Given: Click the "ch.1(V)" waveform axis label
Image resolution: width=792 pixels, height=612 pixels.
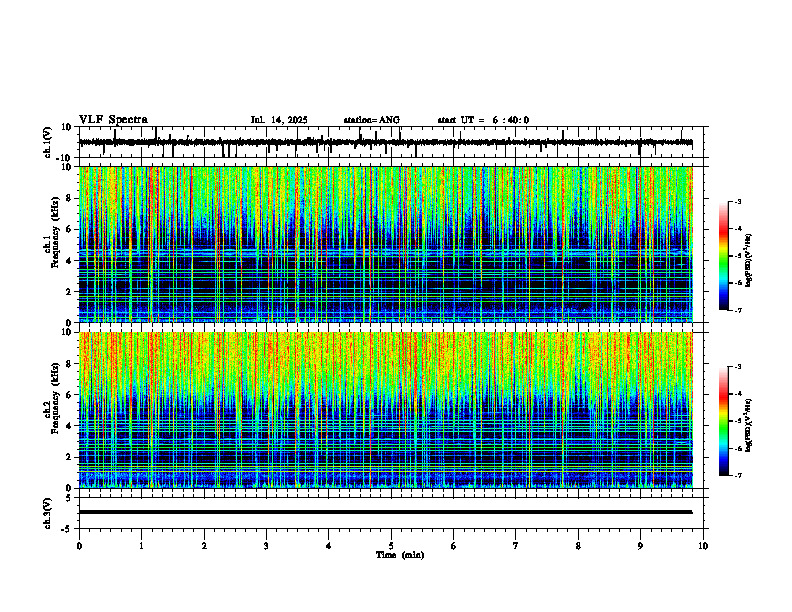Looking at the screenshot, I should 47,142.
